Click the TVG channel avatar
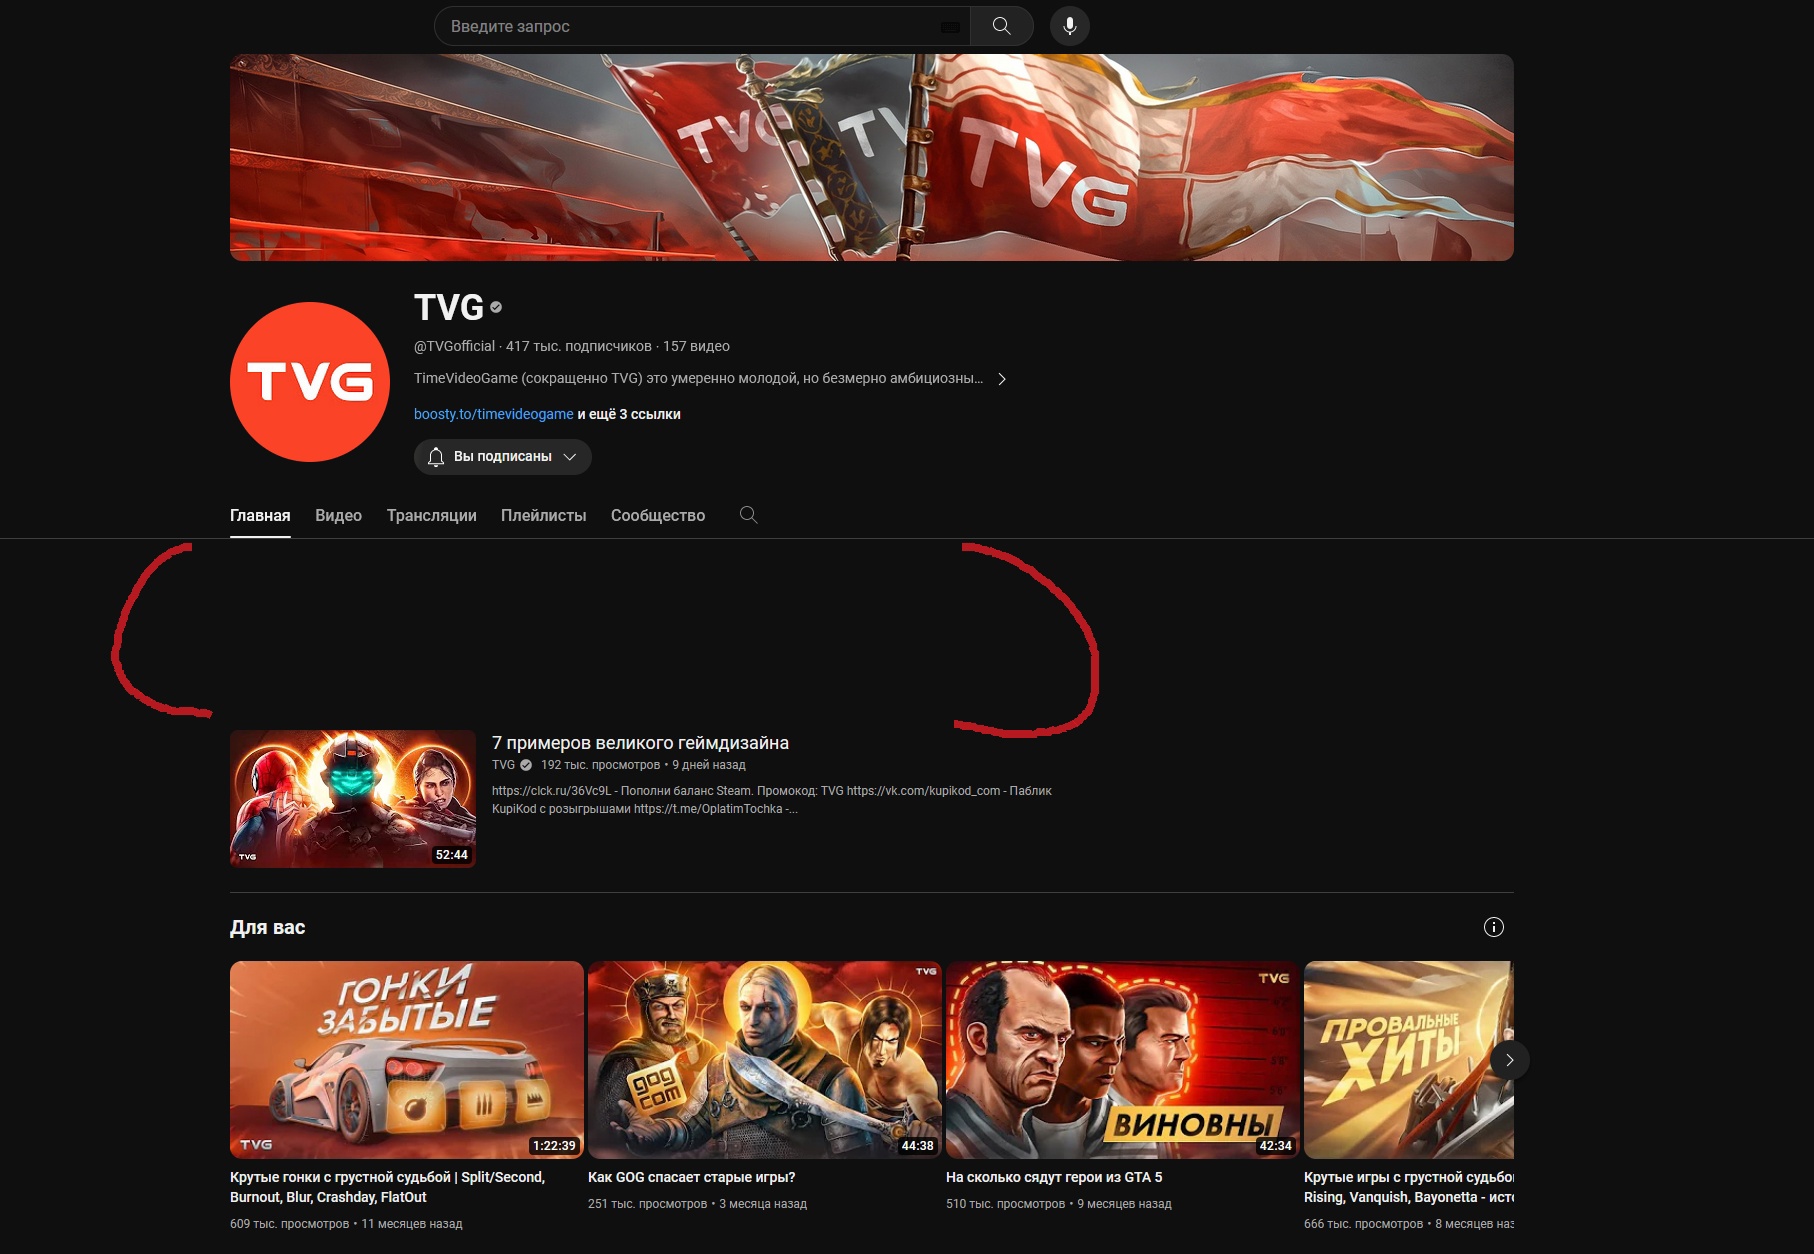Viewport: 1814px width, 1254px height. pos(310,382)
